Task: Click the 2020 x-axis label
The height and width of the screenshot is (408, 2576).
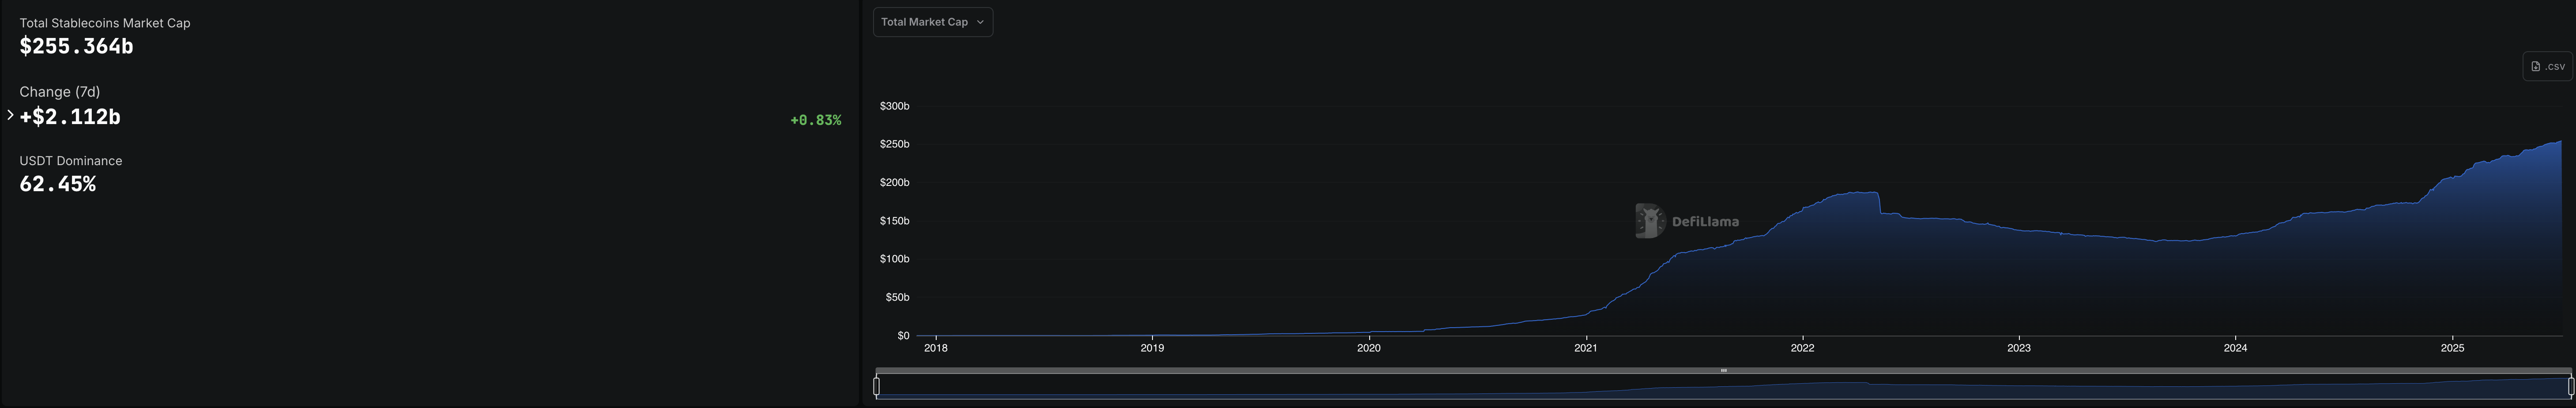Action: point(1369,348)
